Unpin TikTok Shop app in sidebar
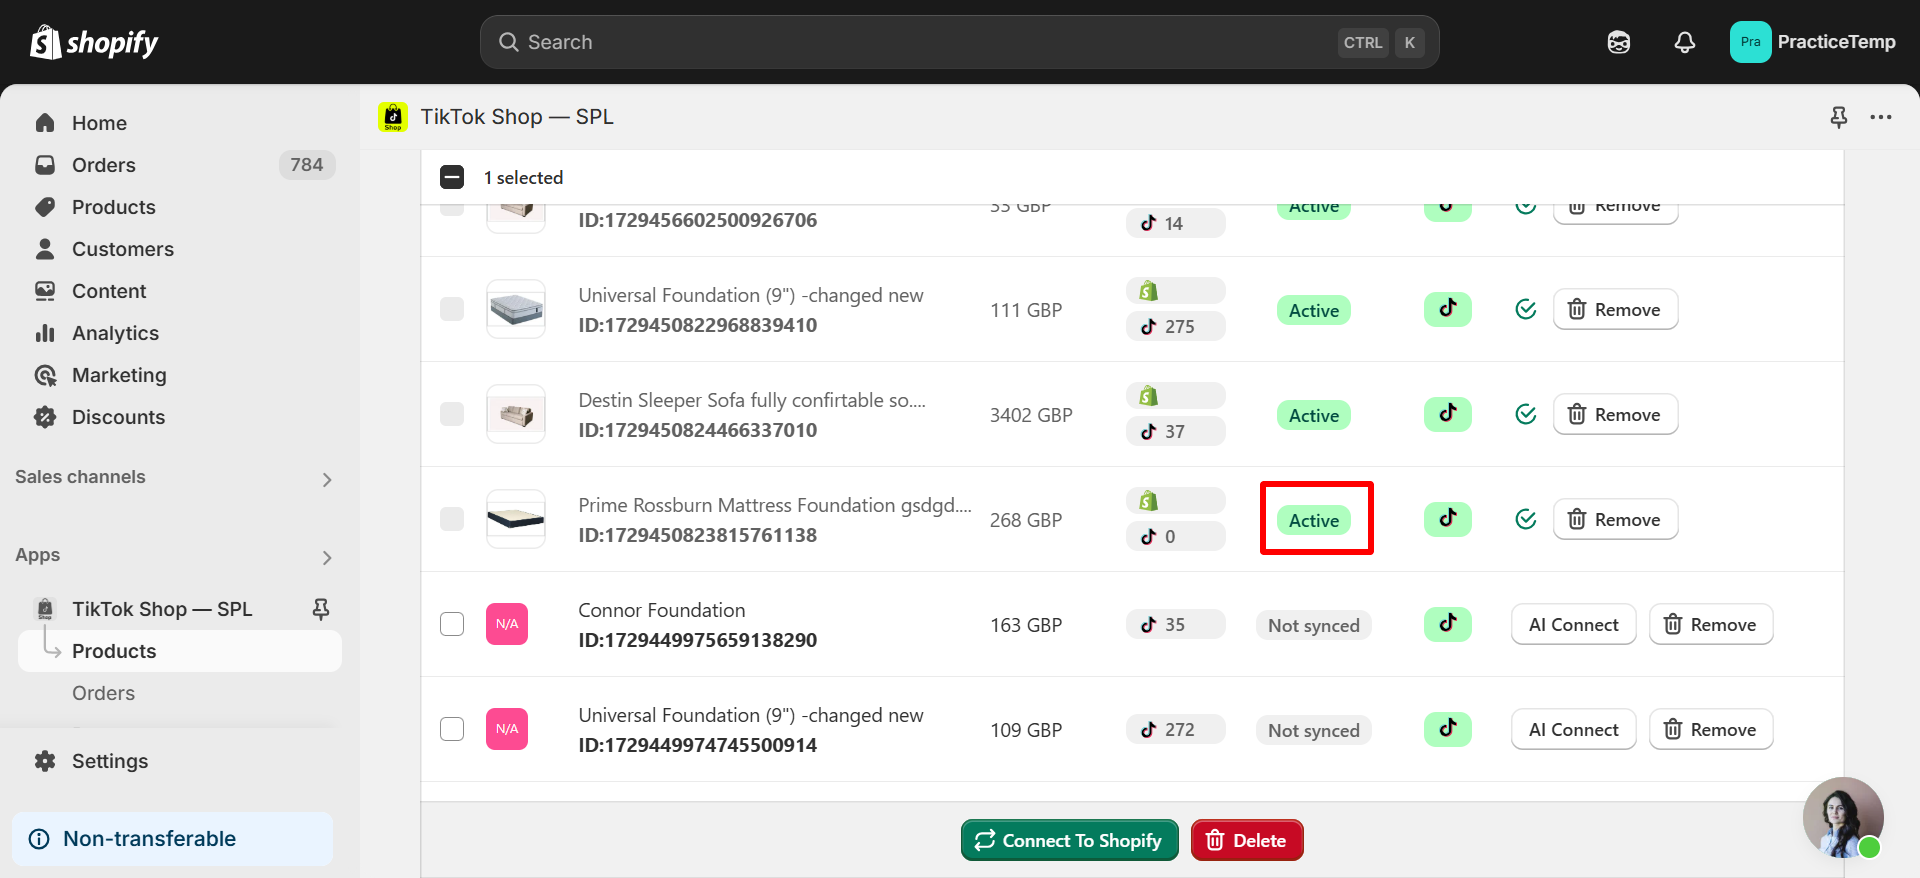1920x878 pixels. (x=320, y=609)
